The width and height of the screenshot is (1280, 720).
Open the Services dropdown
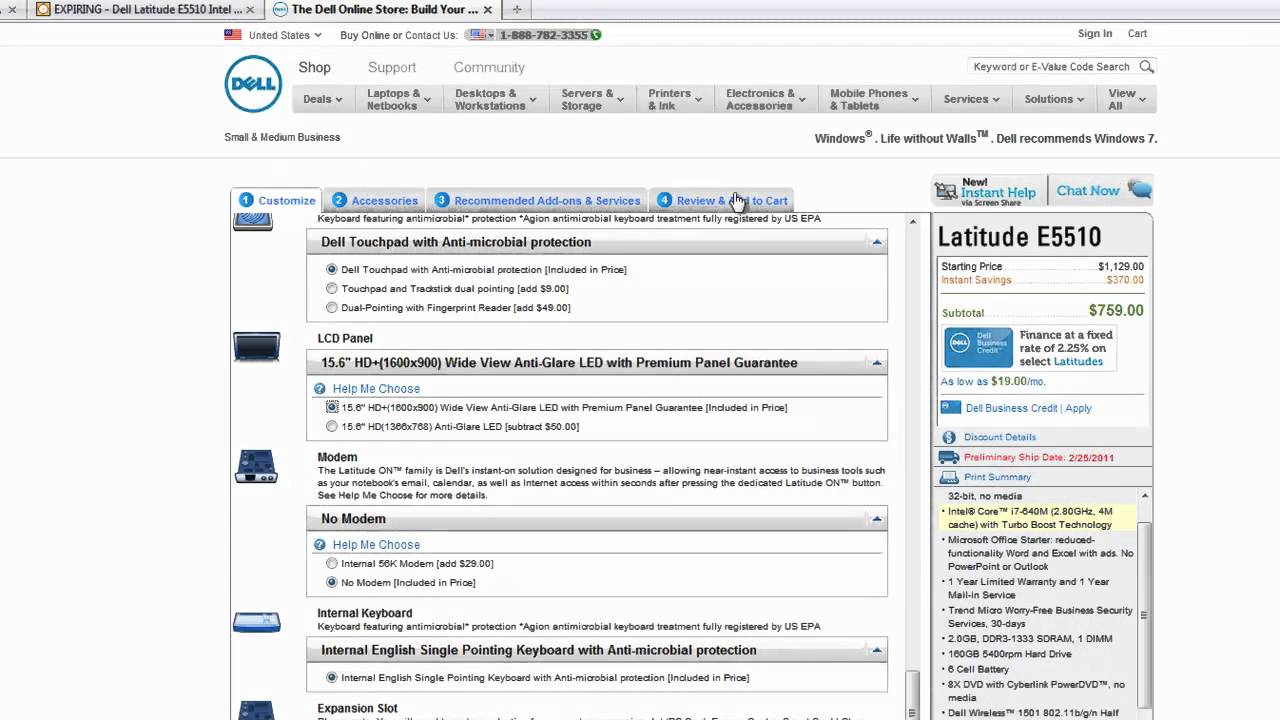pyautogui.click(x=971, y=99)
